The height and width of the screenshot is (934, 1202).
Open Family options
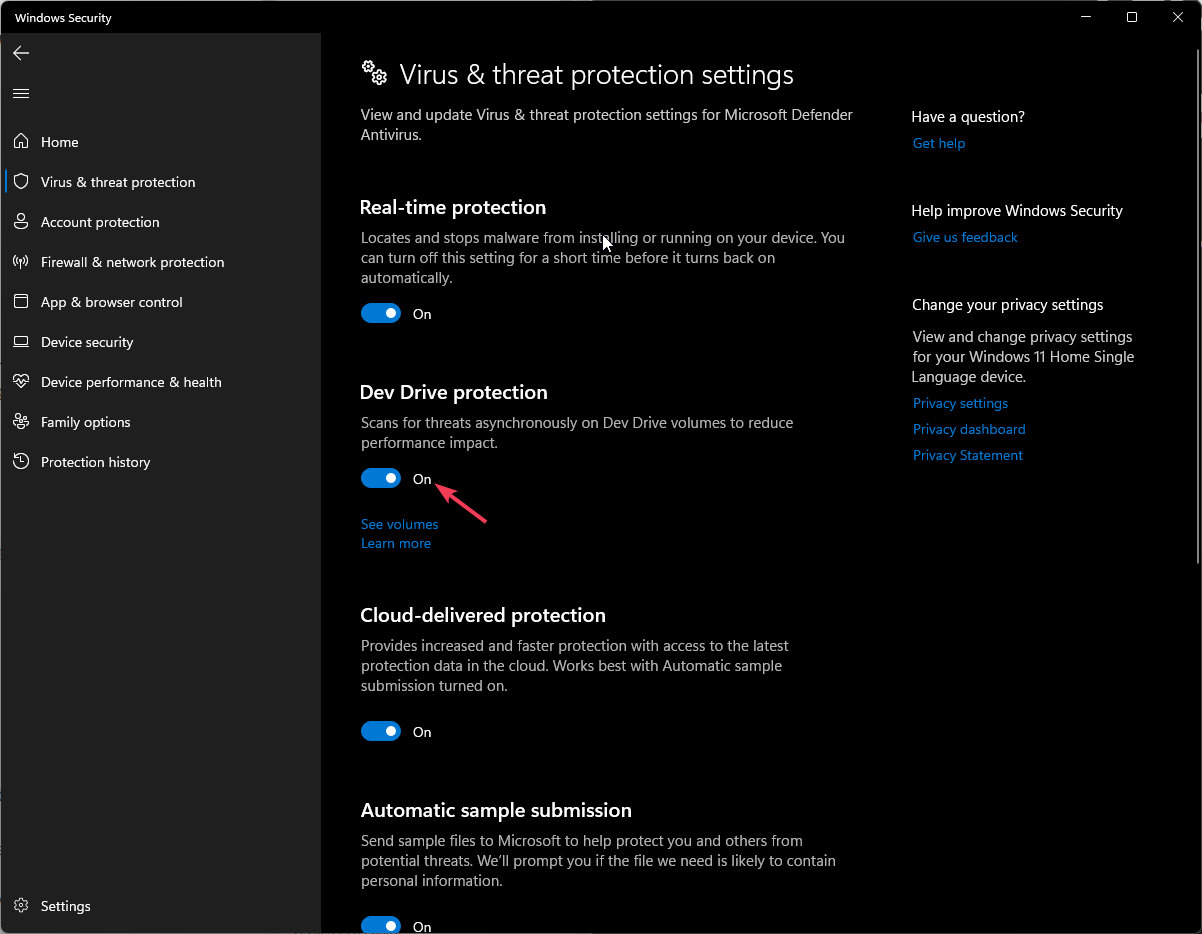click(85, 421)
